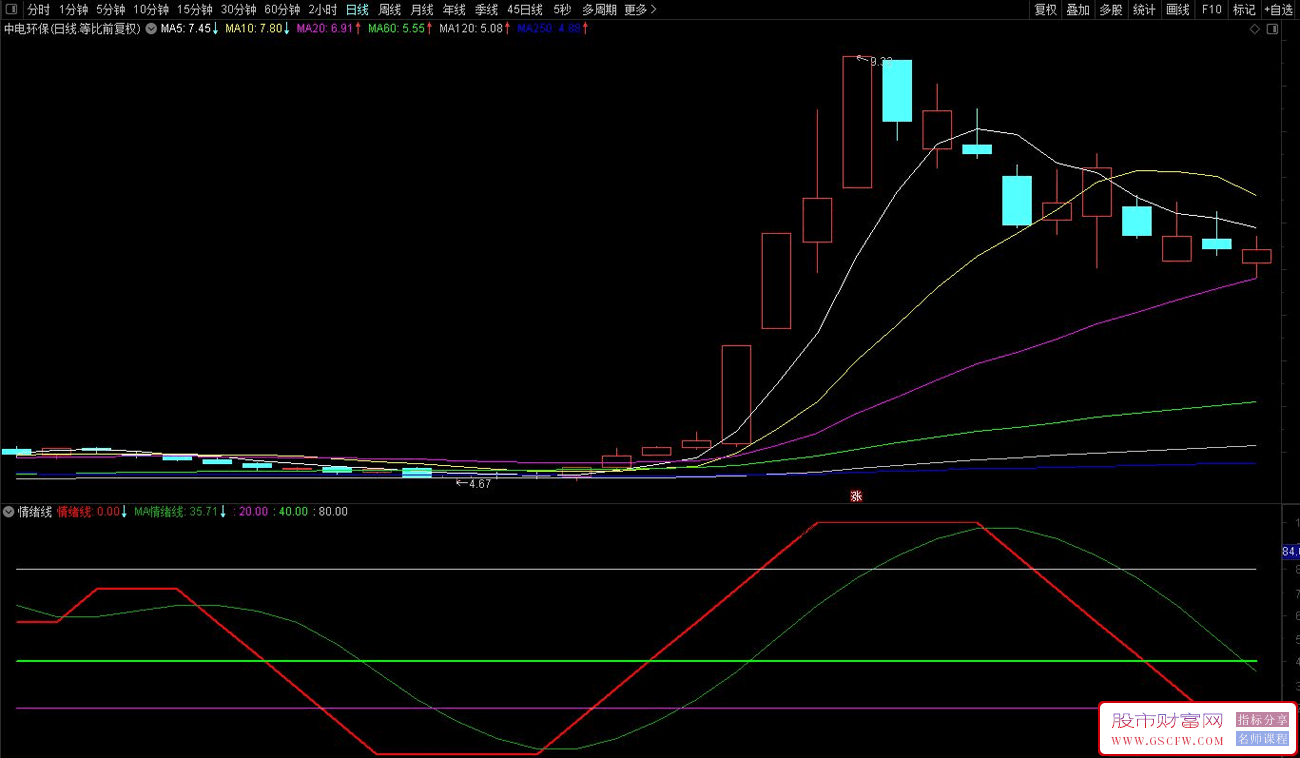Click the 涨 marker under the chart
Image resolution: width=1300 pixels, height=758 pixels.
(x=856, y=496)
